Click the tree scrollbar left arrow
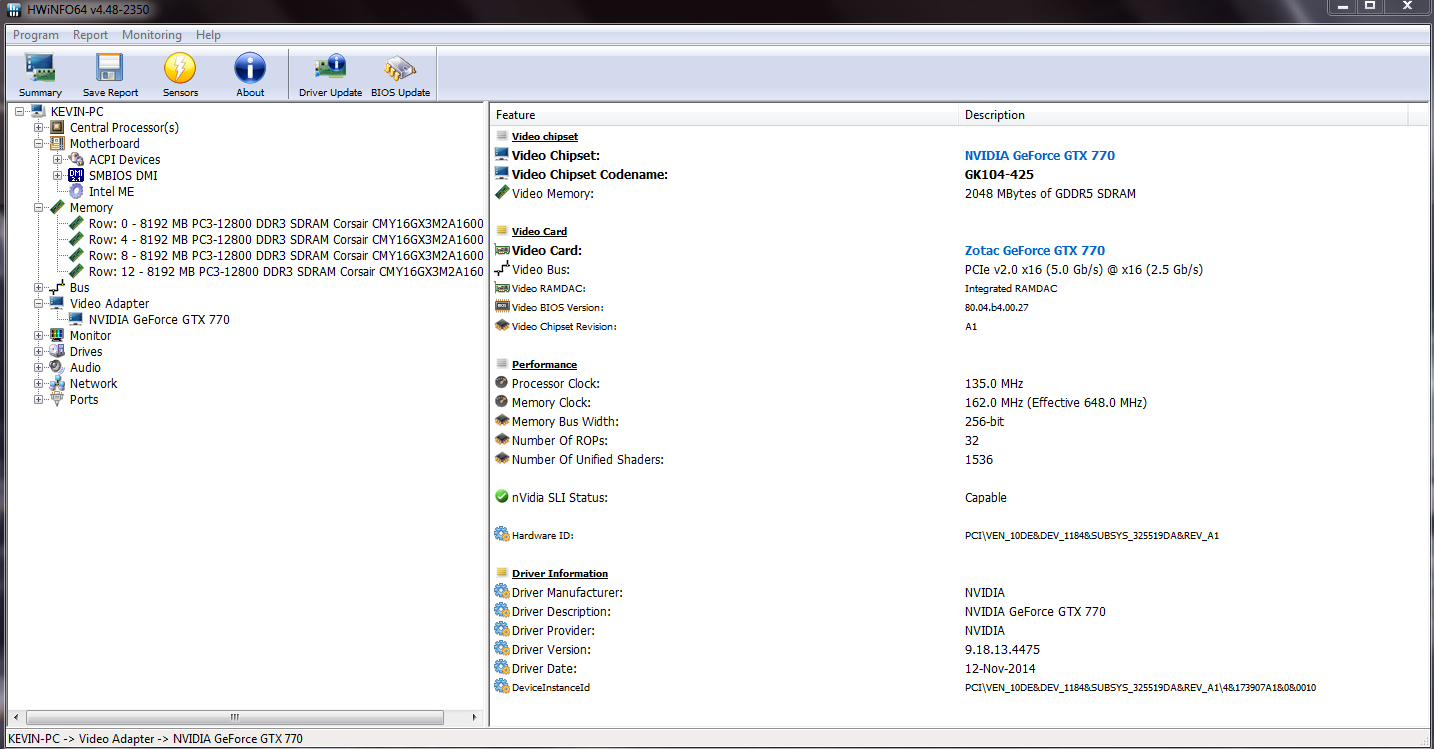Viewport: 1434px width, 749px height. click(15, 717)
